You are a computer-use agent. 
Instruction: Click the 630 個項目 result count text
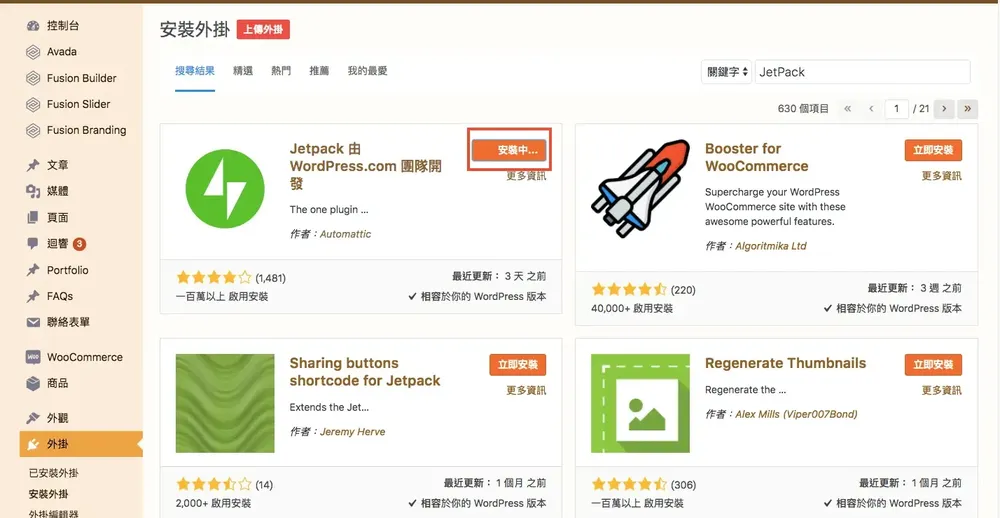(x=803, y=109)
